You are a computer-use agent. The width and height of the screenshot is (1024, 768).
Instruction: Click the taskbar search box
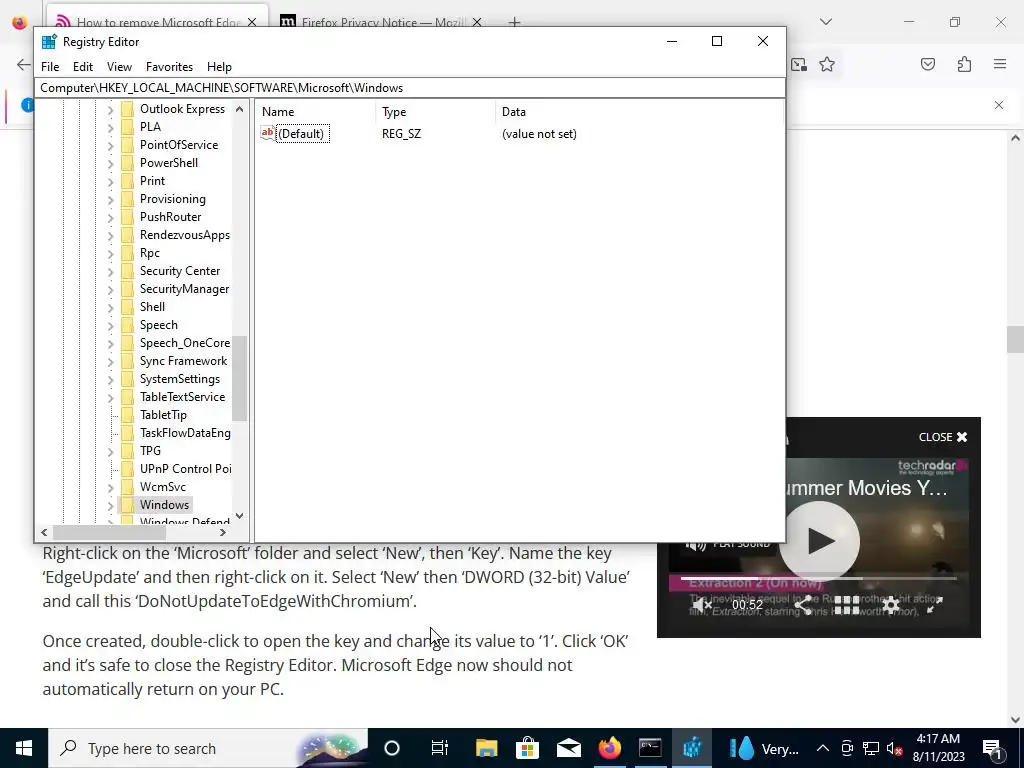click(x=208, y=748)
